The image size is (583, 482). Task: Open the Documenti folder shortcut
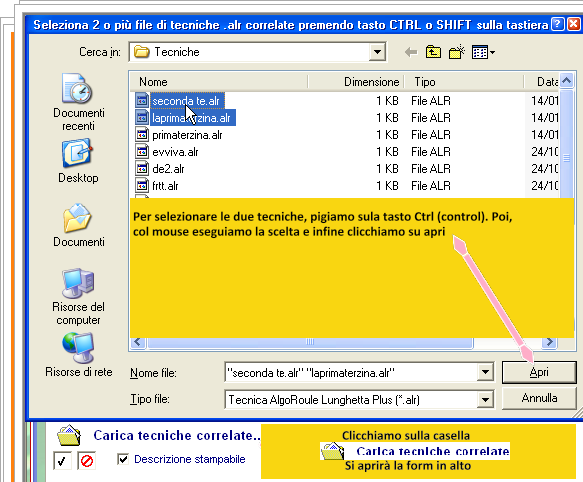click(x=78, y=225)
